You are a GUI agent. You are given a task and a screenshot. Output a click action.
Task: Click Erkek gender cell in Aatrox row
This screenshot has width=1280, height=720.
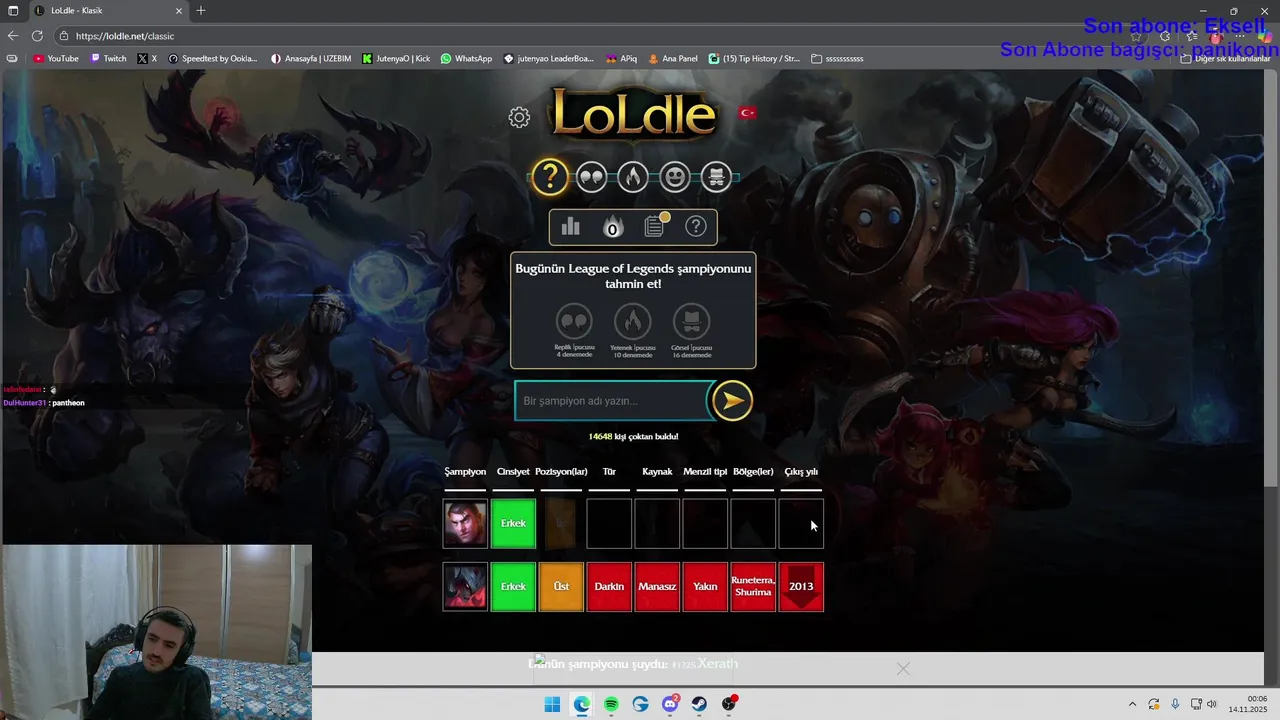pos(513,587)
